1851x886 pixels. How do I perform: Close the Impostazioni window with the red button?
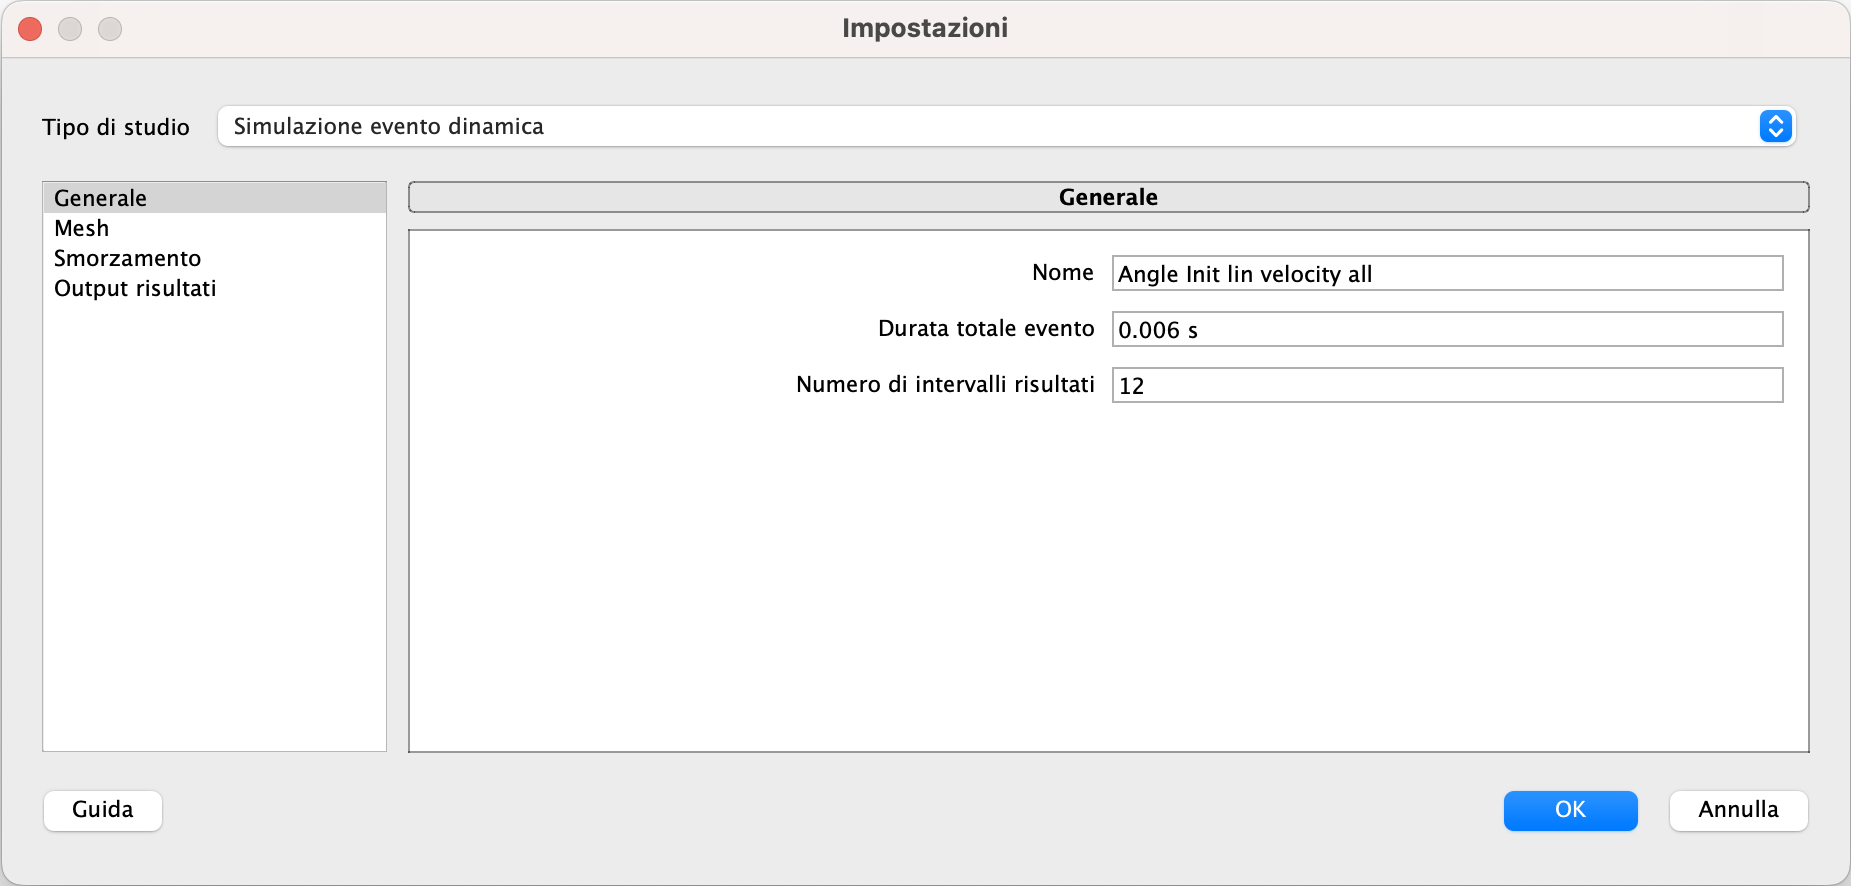click(x=31, y=29)
